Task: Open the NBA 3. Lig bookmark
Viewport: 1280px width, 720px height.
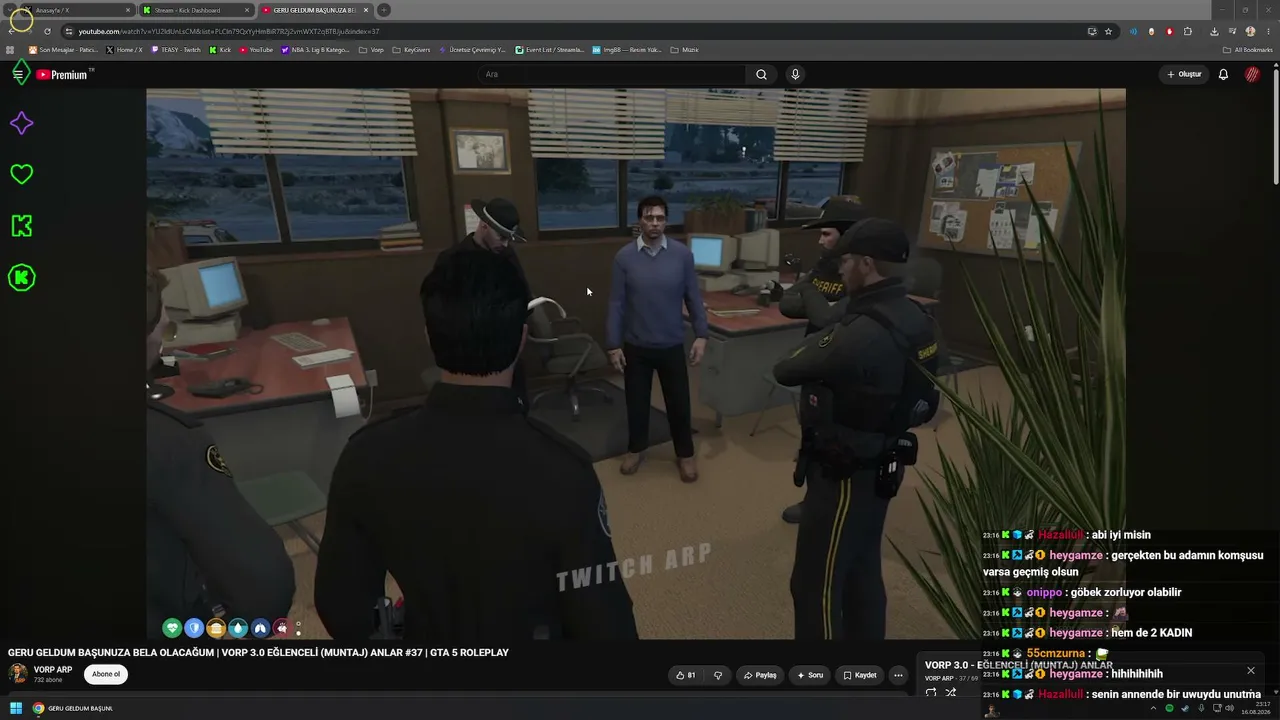Action: [x=315, y=50]
